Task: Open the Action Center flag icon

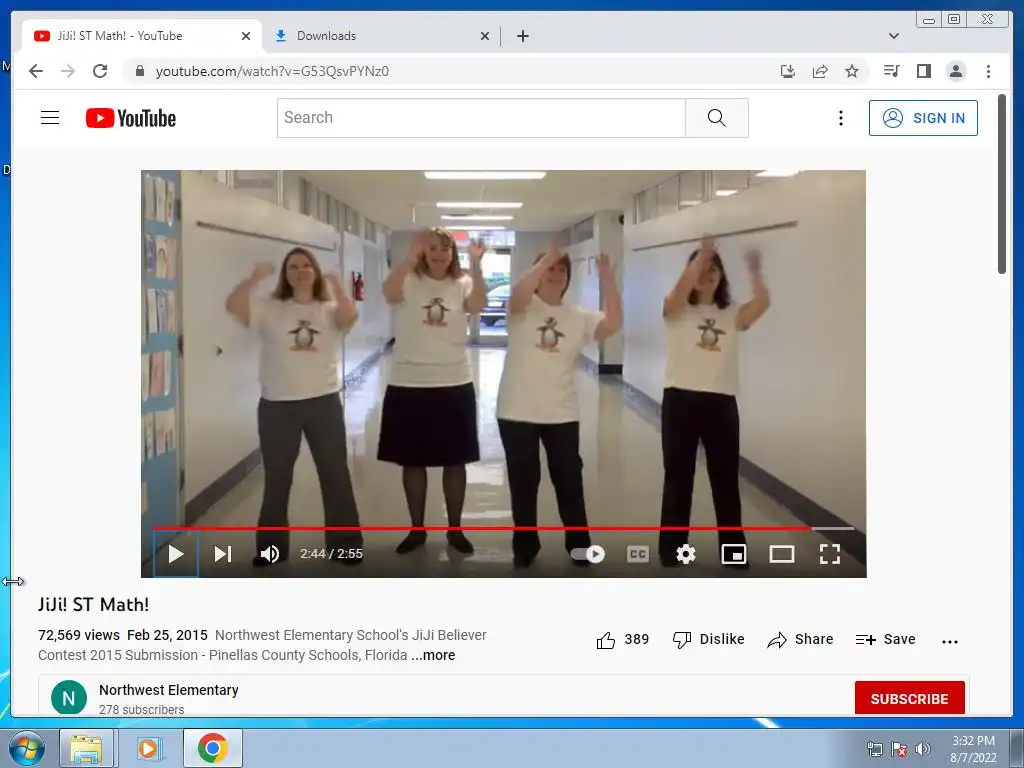Action: pos(899,749)
